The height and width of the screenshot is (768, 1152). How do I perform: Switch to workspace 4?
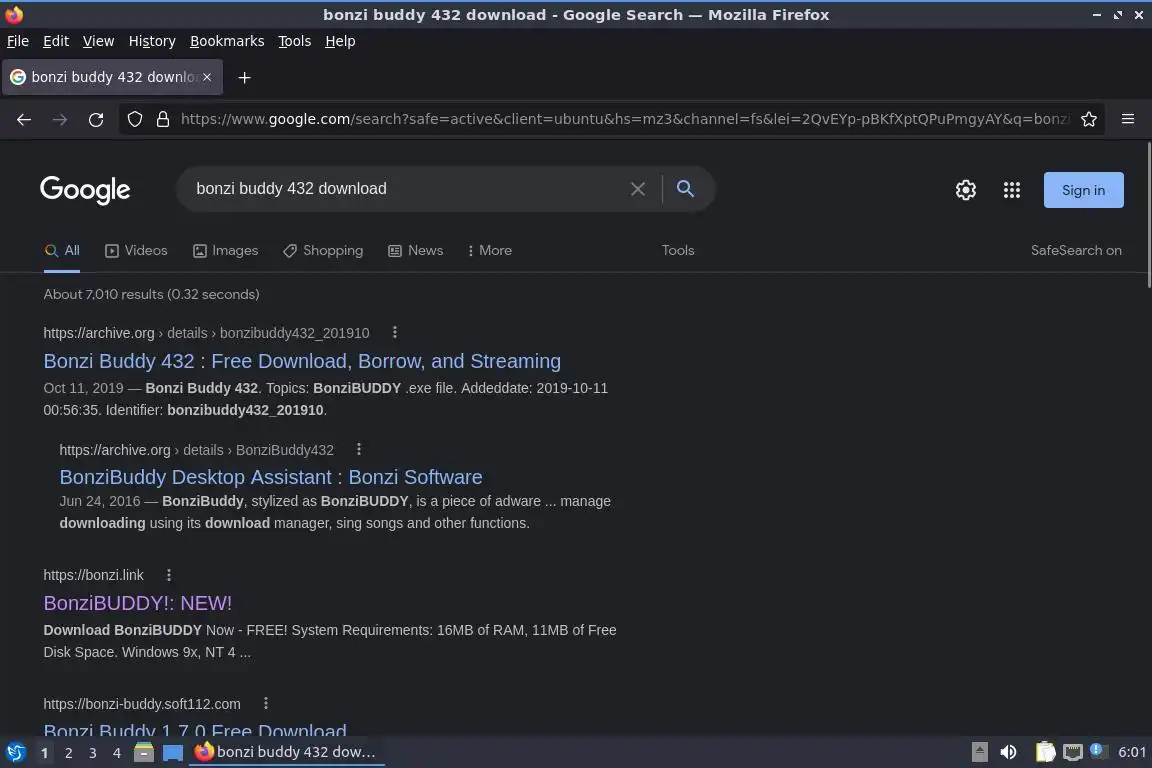tap(116, 753)
